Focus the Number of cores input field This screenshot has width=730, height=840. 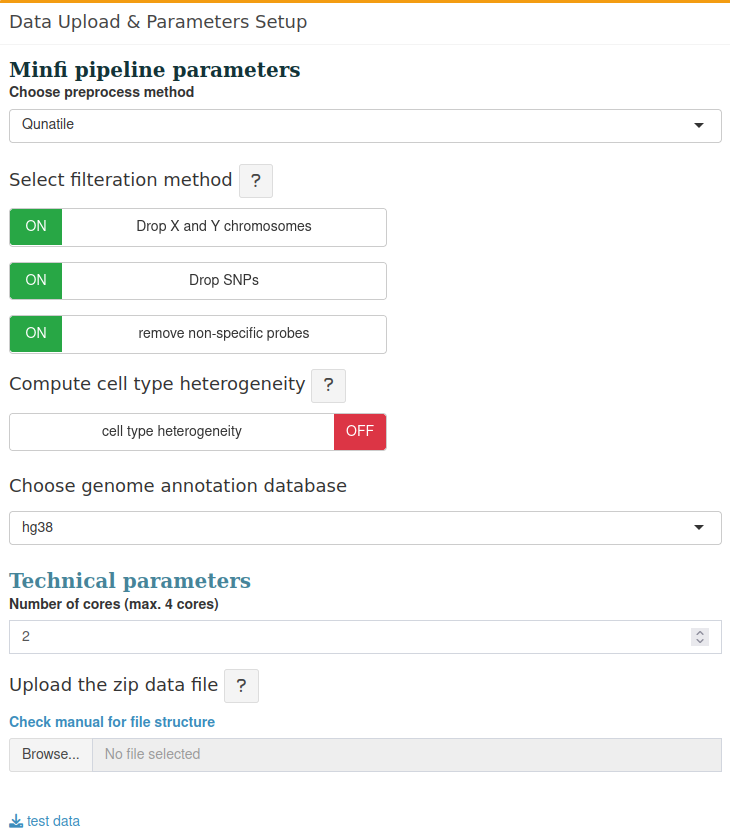click(x=365, y=637)
